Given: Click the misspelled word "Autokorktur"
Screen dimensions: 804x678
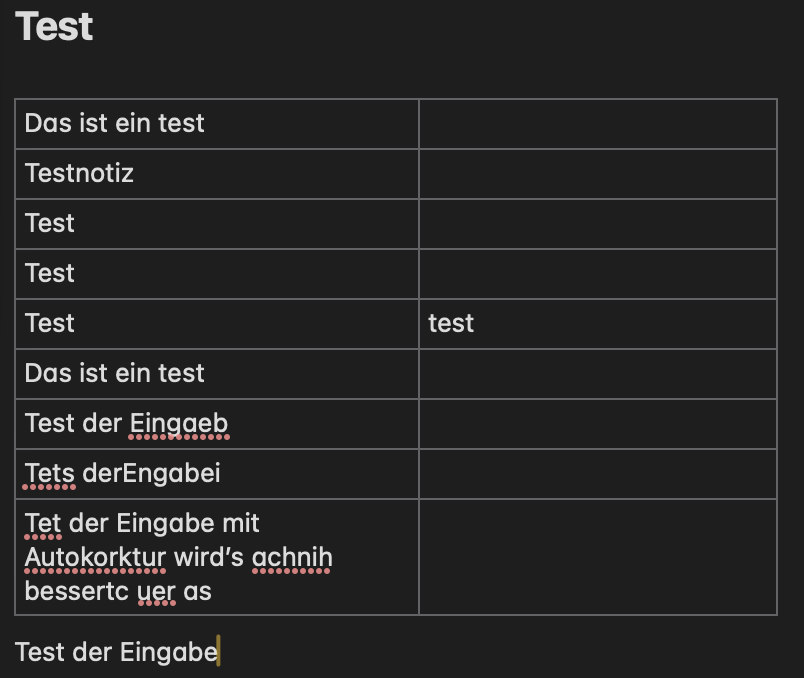Looking at the screenshot, I should coord(96,556).
